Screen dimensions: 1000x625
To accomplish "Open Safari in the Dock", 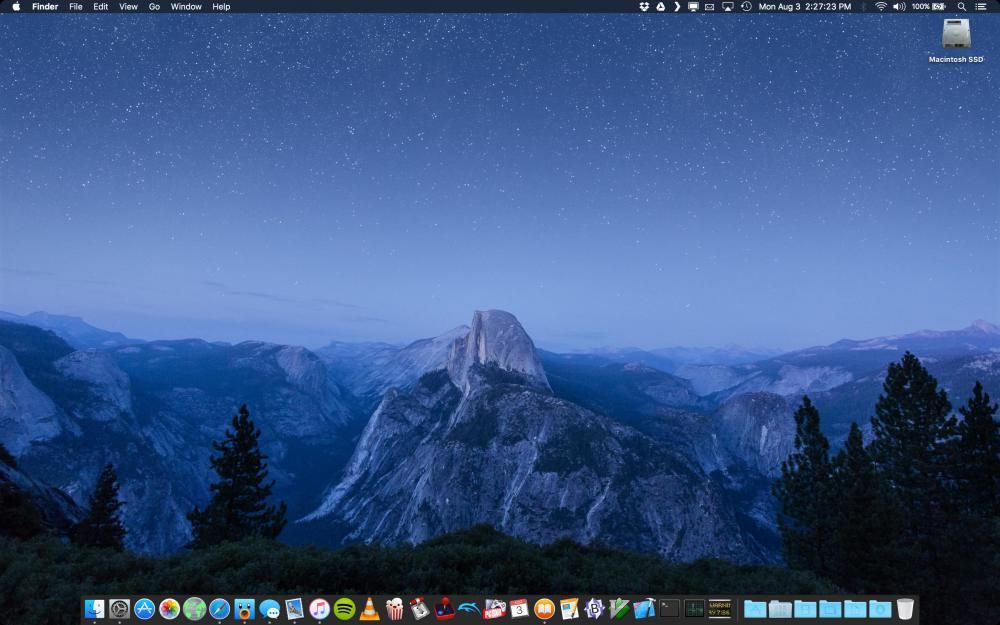I will (x=219, y=609).
